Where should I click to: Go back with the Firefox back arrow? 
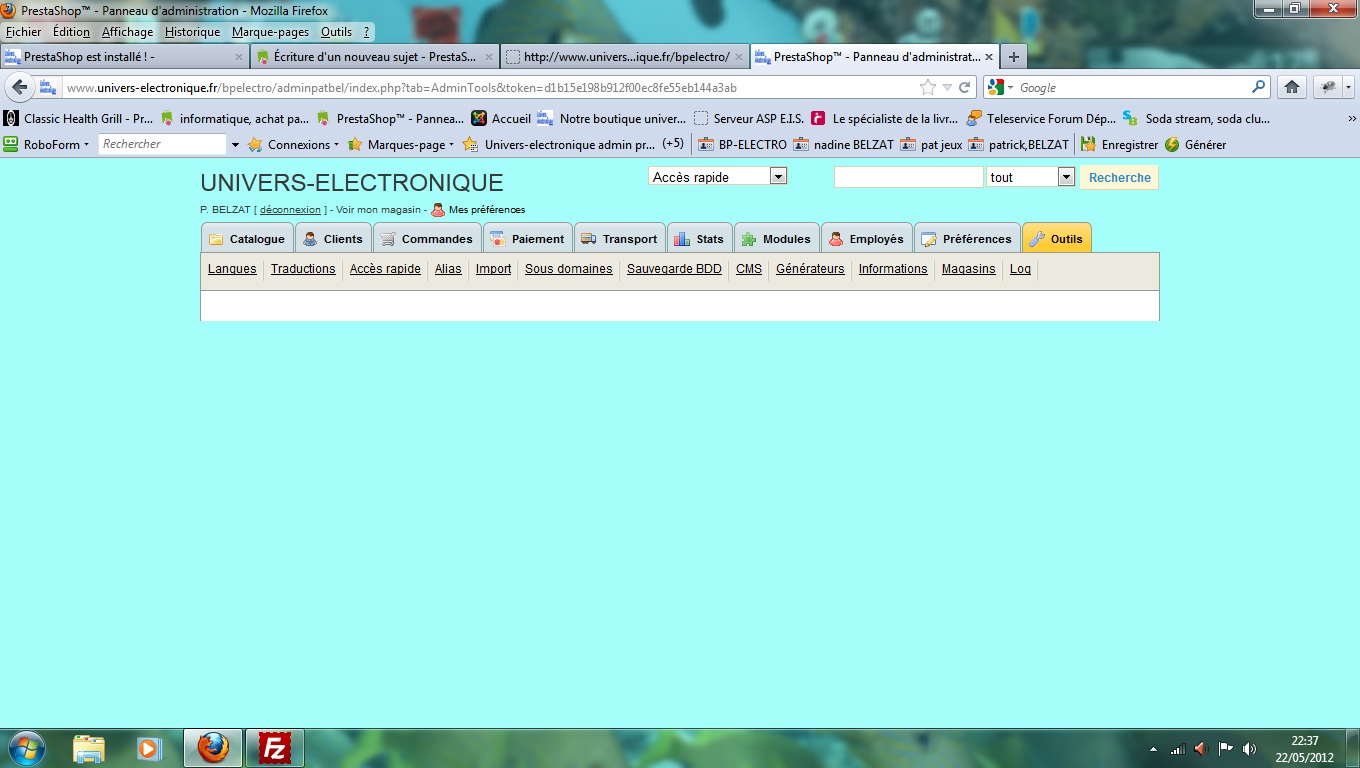coord(20,87)
